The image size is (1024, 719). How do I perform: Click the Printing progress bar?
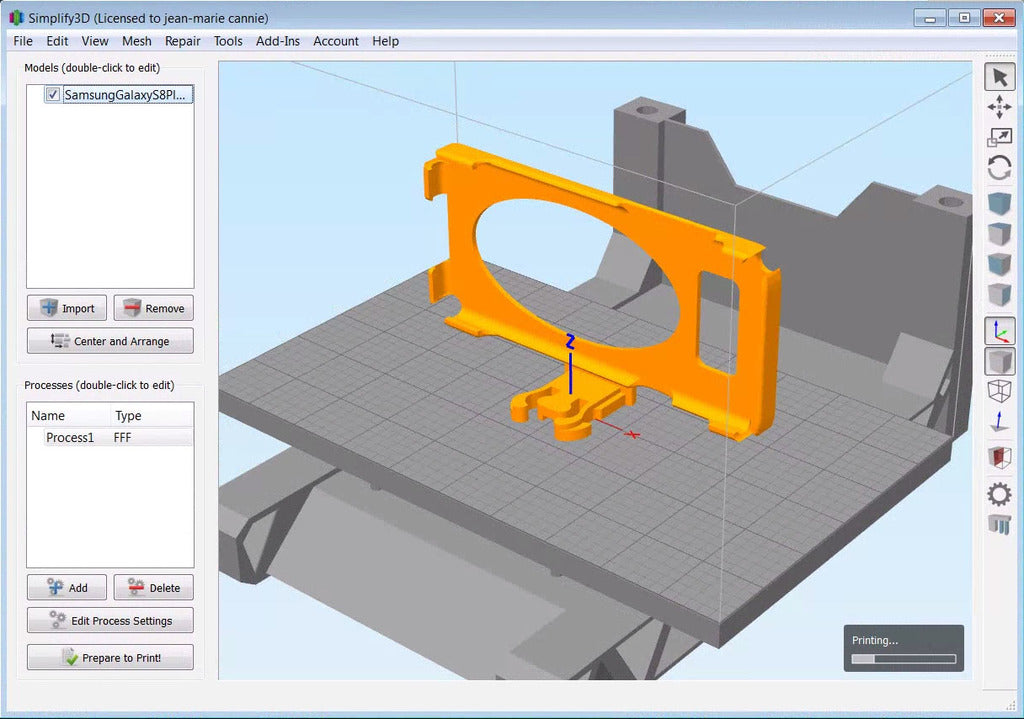click(904, 659)
